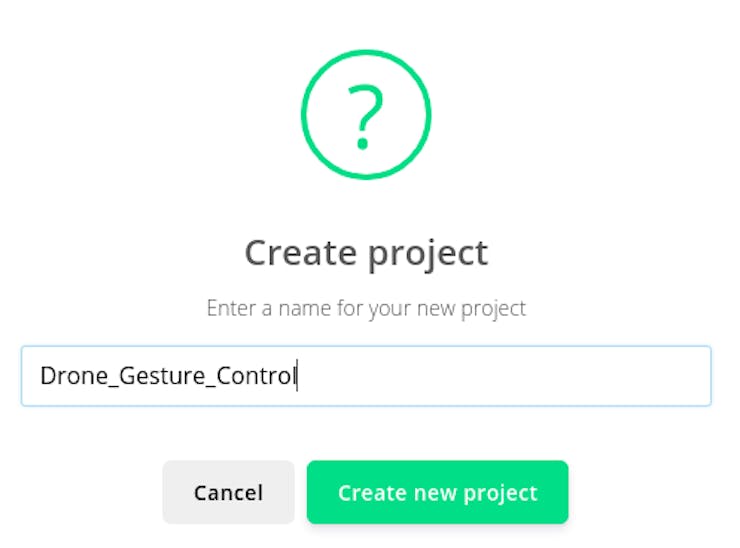This screenshot has height=548, width=740.
Task: Click the first underscore in the project name
Action: [113, 385]
